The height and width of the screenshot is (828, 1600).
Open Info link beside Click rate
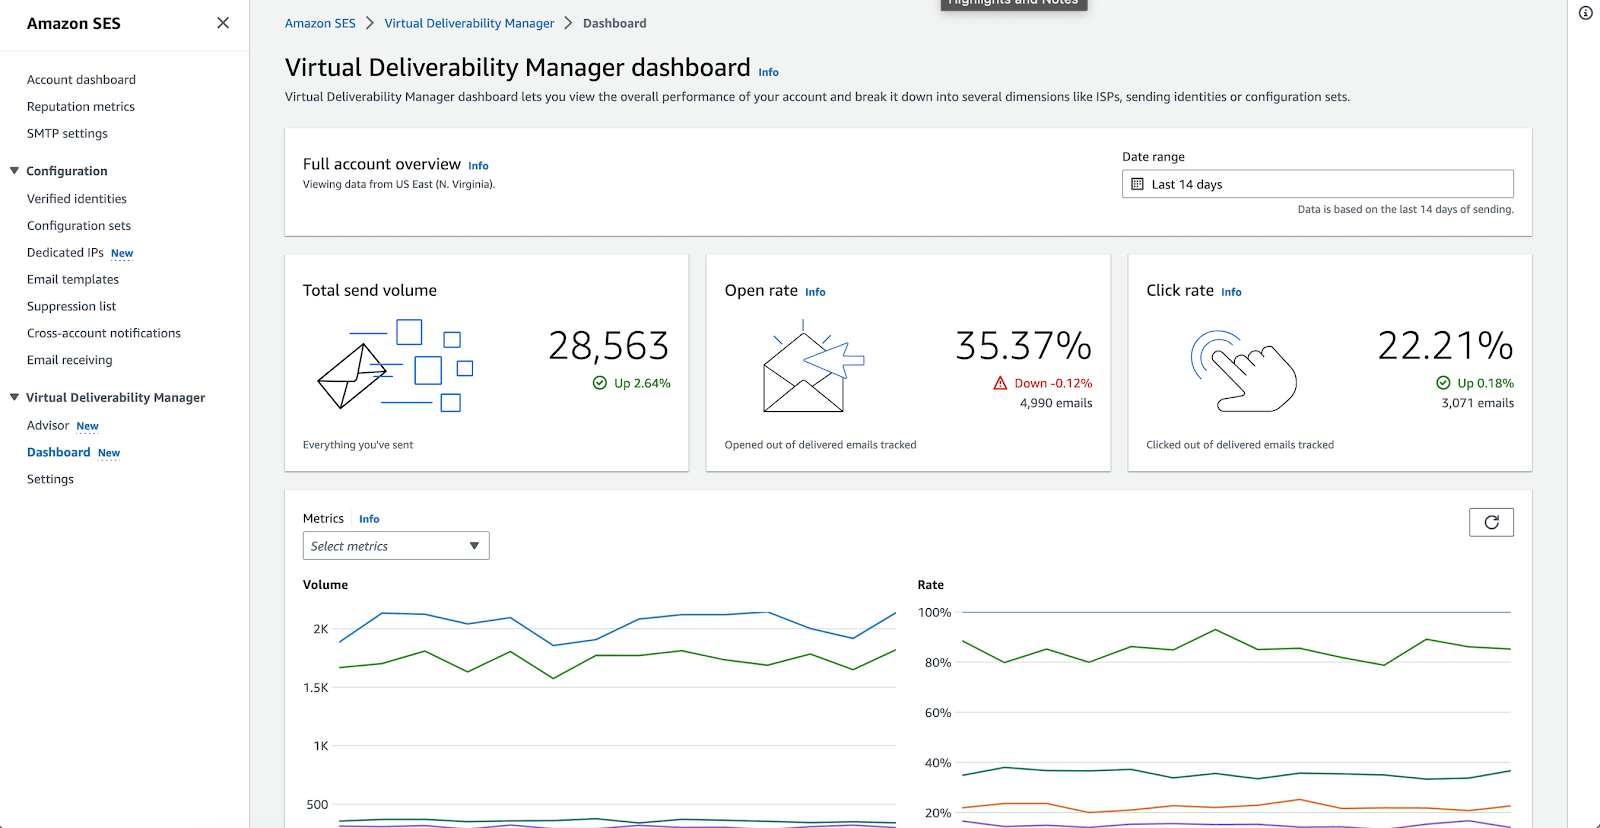[x=1231, y=292]
